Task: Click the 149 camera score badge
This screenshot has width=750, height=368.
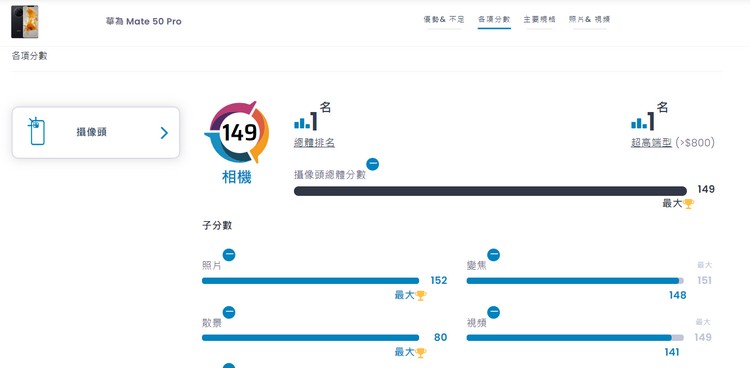Action: 237,132
